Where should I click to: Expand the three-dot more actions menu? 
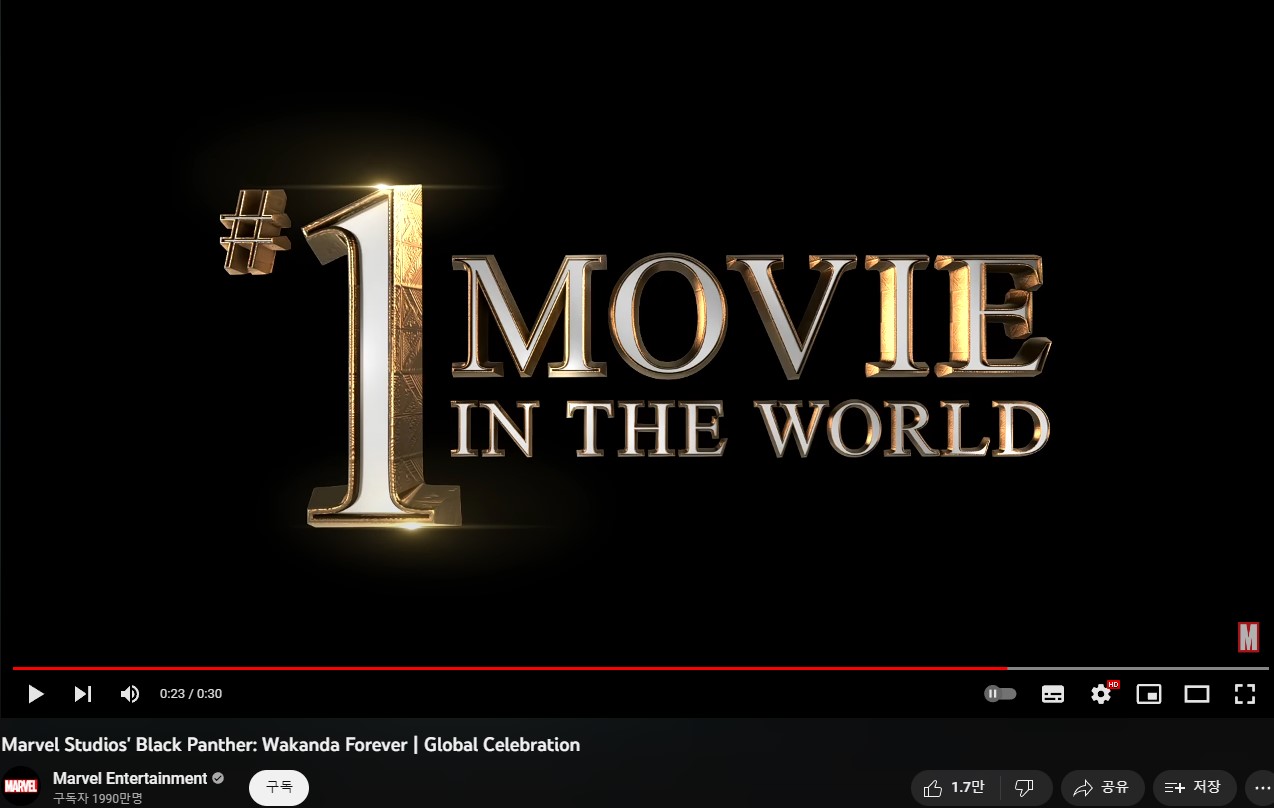pos(1262,788)
